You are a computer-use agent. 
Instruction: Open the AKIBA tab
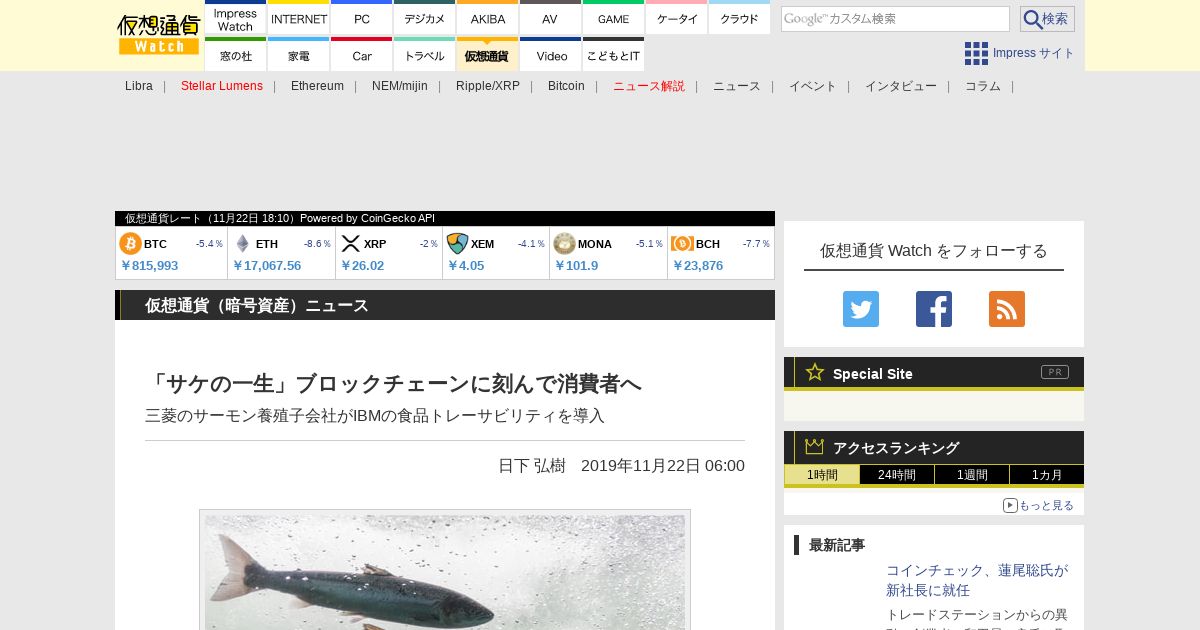coord(488,19)
